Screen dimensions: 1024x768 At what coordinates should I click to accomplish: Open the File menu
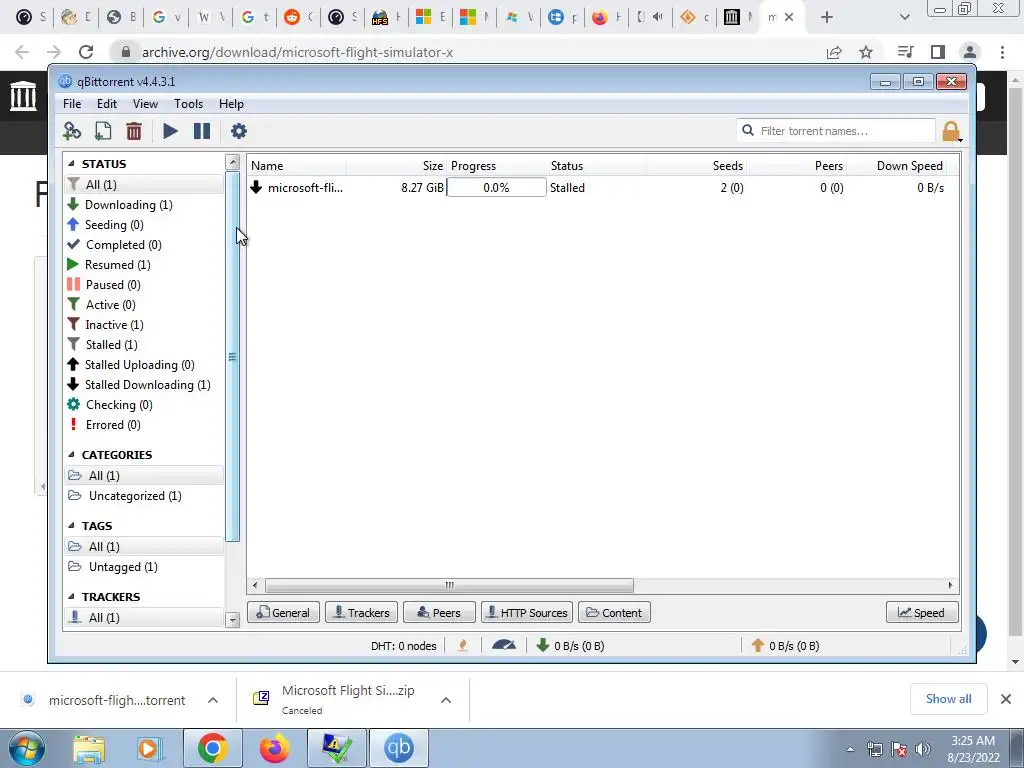[72, 104]
